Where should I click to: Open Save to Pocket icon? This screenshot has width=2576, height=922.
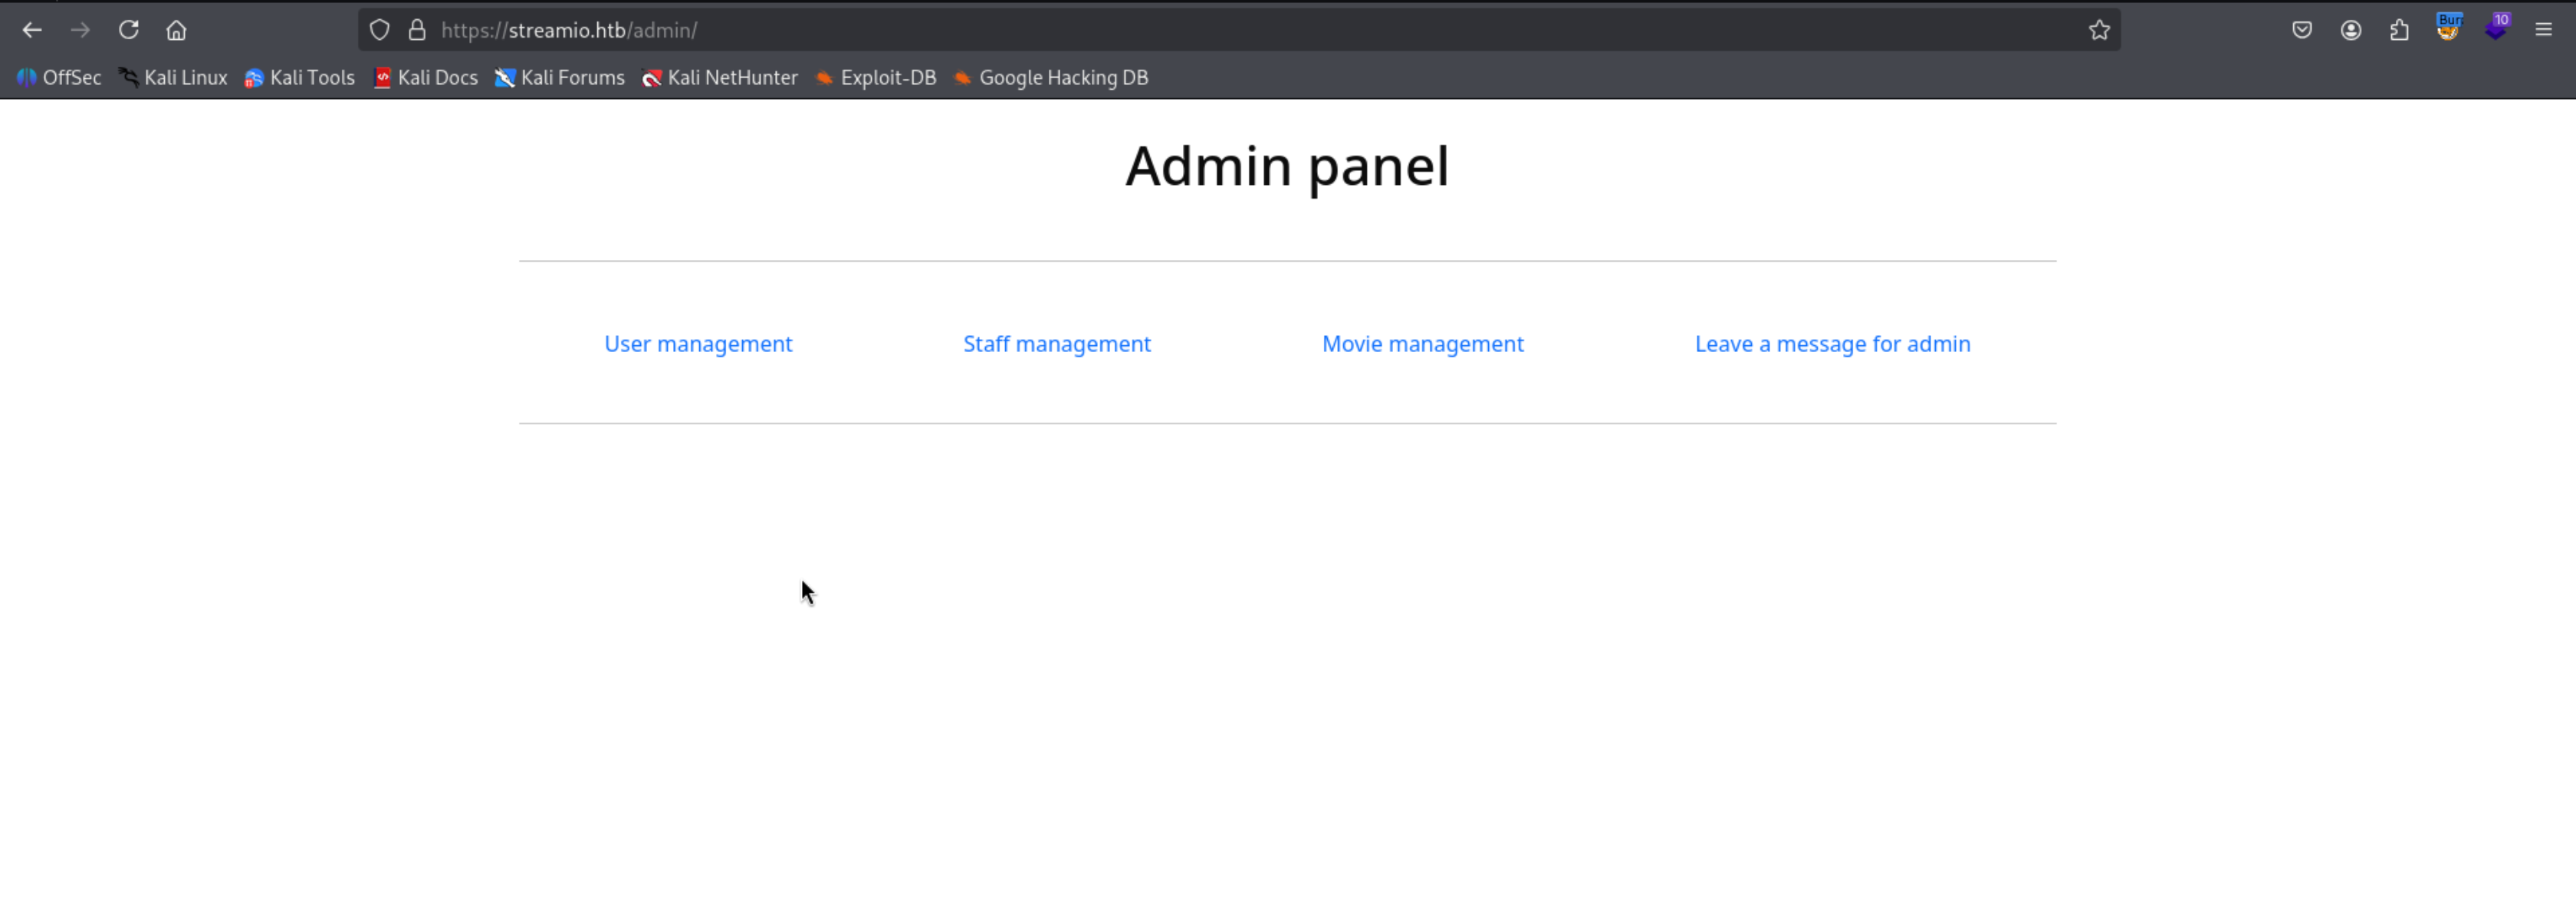click(x=2302, y=30)
